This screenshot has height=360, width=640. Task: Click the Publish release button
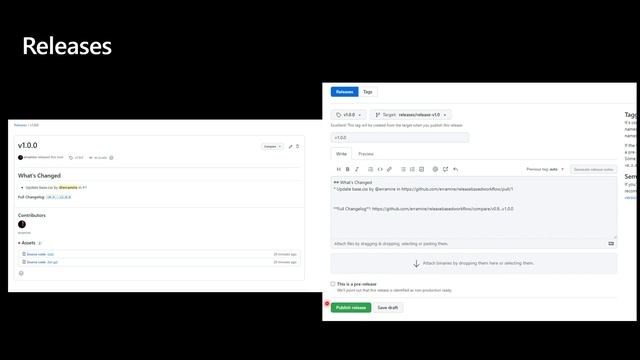tap(351, 307)
